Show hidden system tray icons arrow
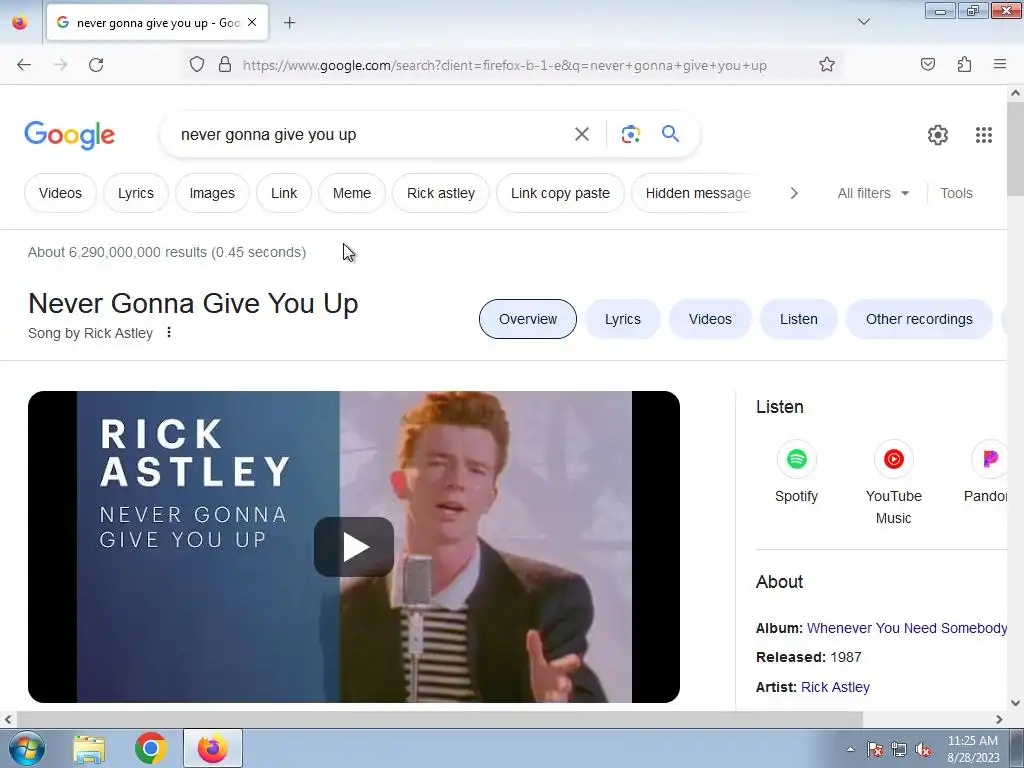The width and height of the screenshot is (1024, 768). pos(850,749)
